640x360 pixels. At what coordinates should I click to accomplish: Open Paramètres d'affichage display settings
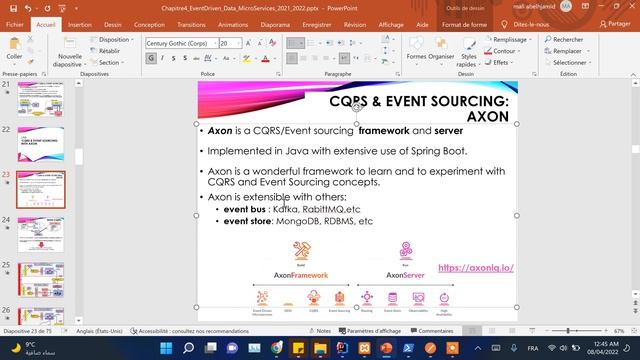(x=370, y=331)
